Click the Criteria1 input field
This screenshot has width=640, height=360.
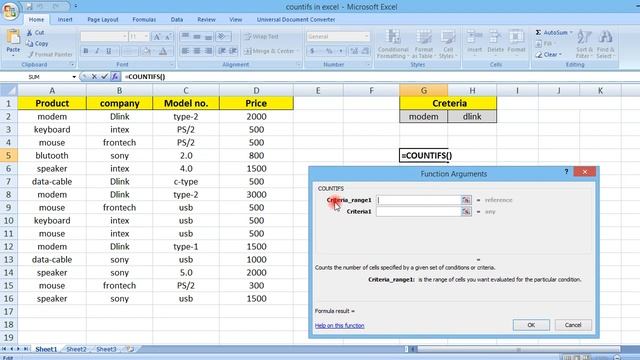click(418, 211)
